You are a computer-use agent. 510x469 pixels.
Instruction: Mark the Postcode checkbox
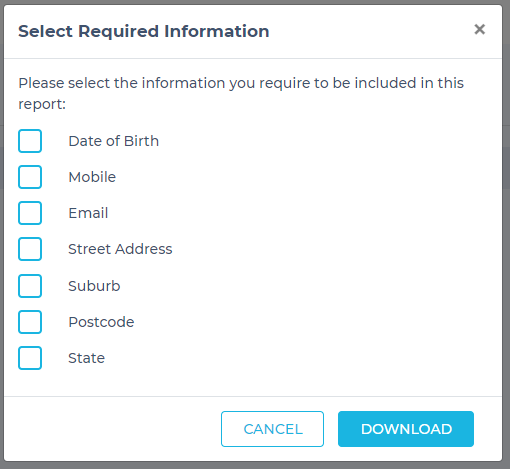click(x=30, y=322)
